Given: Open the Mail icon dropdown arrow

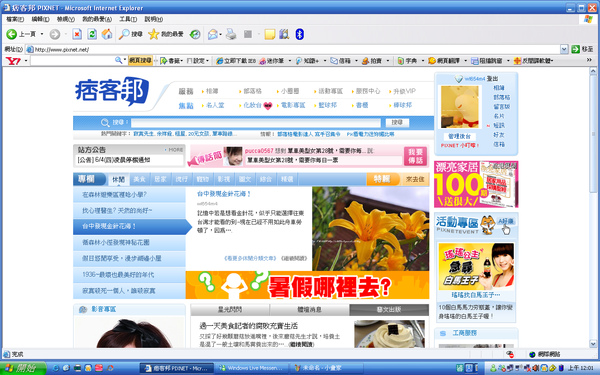Looking at the screenshot, I should (220, 34).
